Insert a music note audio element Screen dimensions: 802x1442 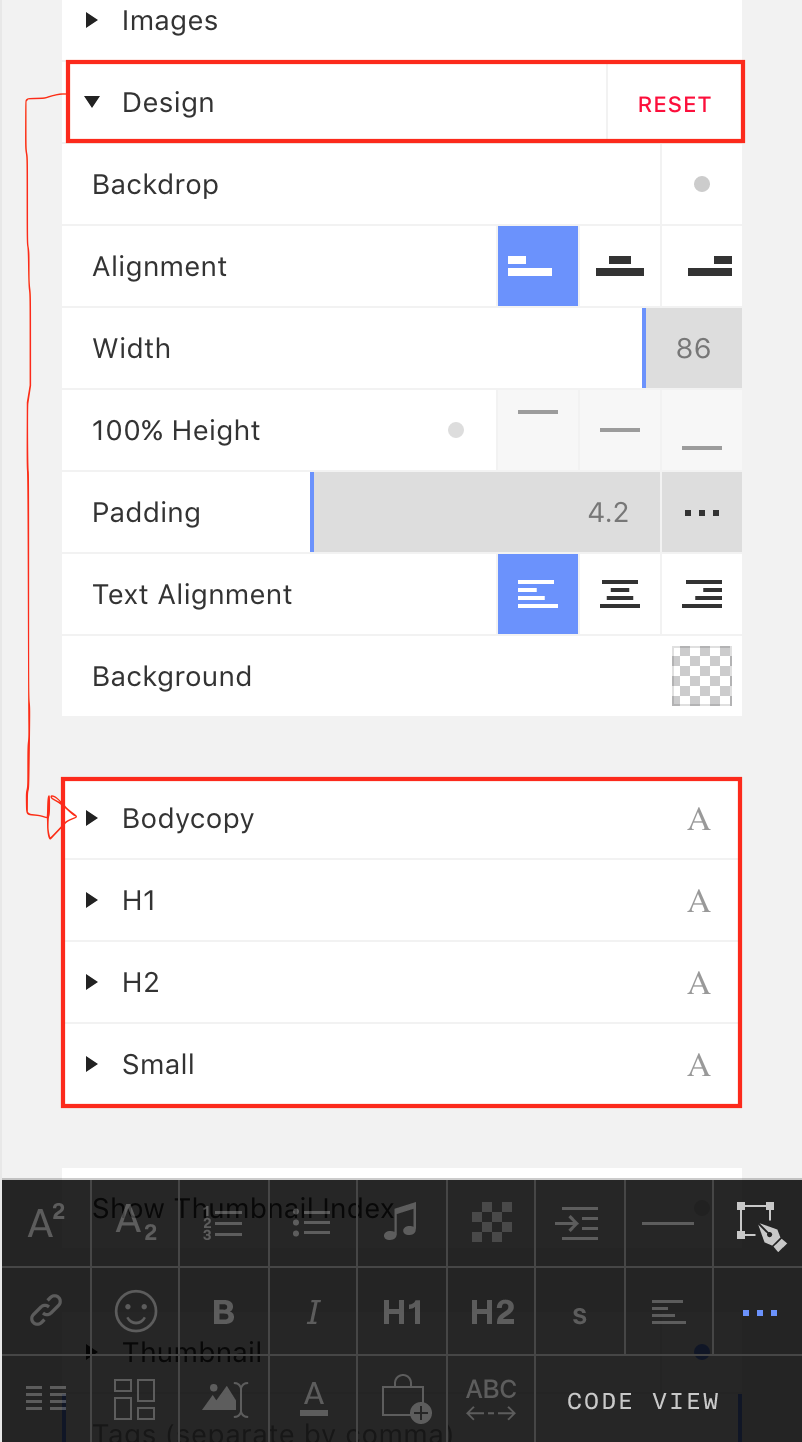coord(401,1222)
